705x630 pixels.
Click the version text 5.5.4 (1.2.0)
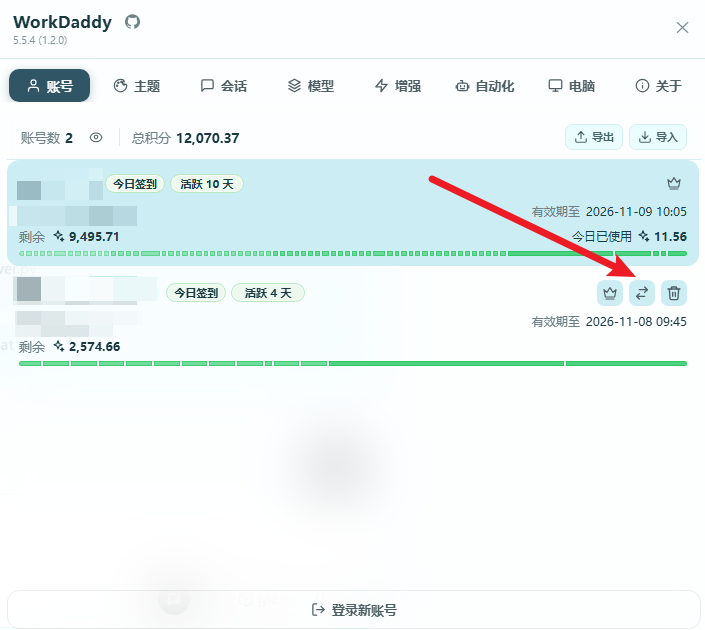(40, 40)
